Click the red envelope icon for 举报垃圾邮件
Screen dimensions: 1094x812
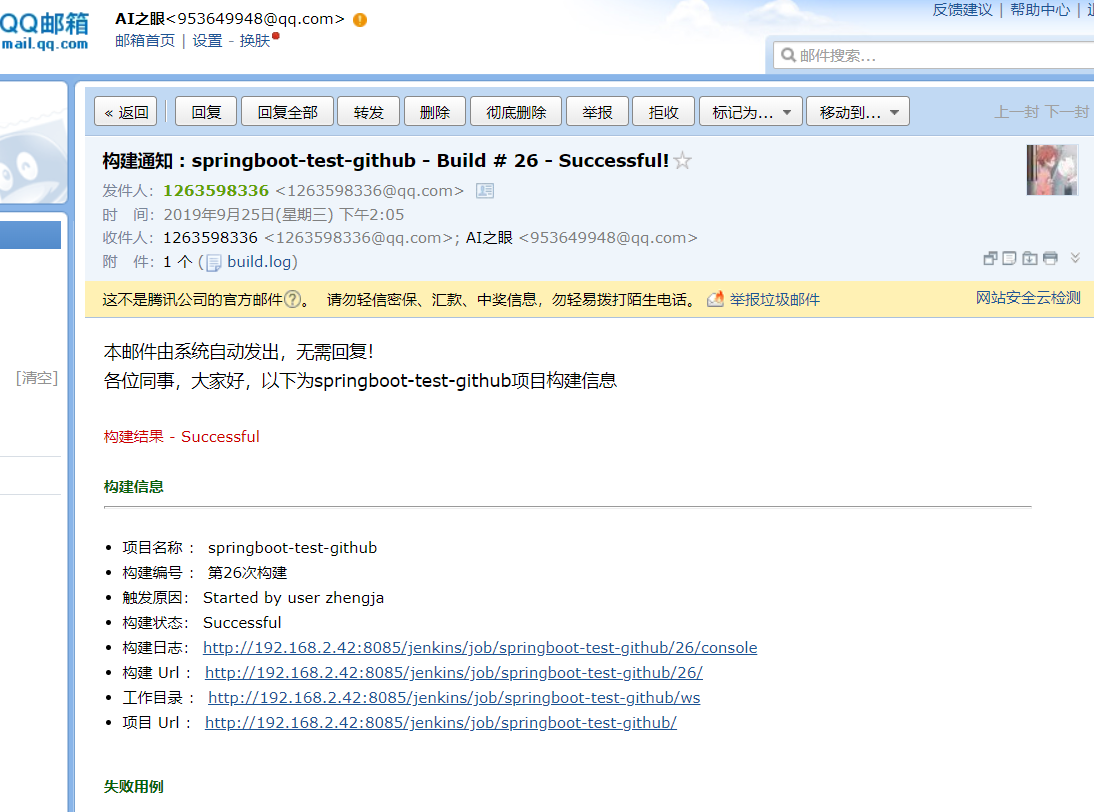[x=715, y=298]
